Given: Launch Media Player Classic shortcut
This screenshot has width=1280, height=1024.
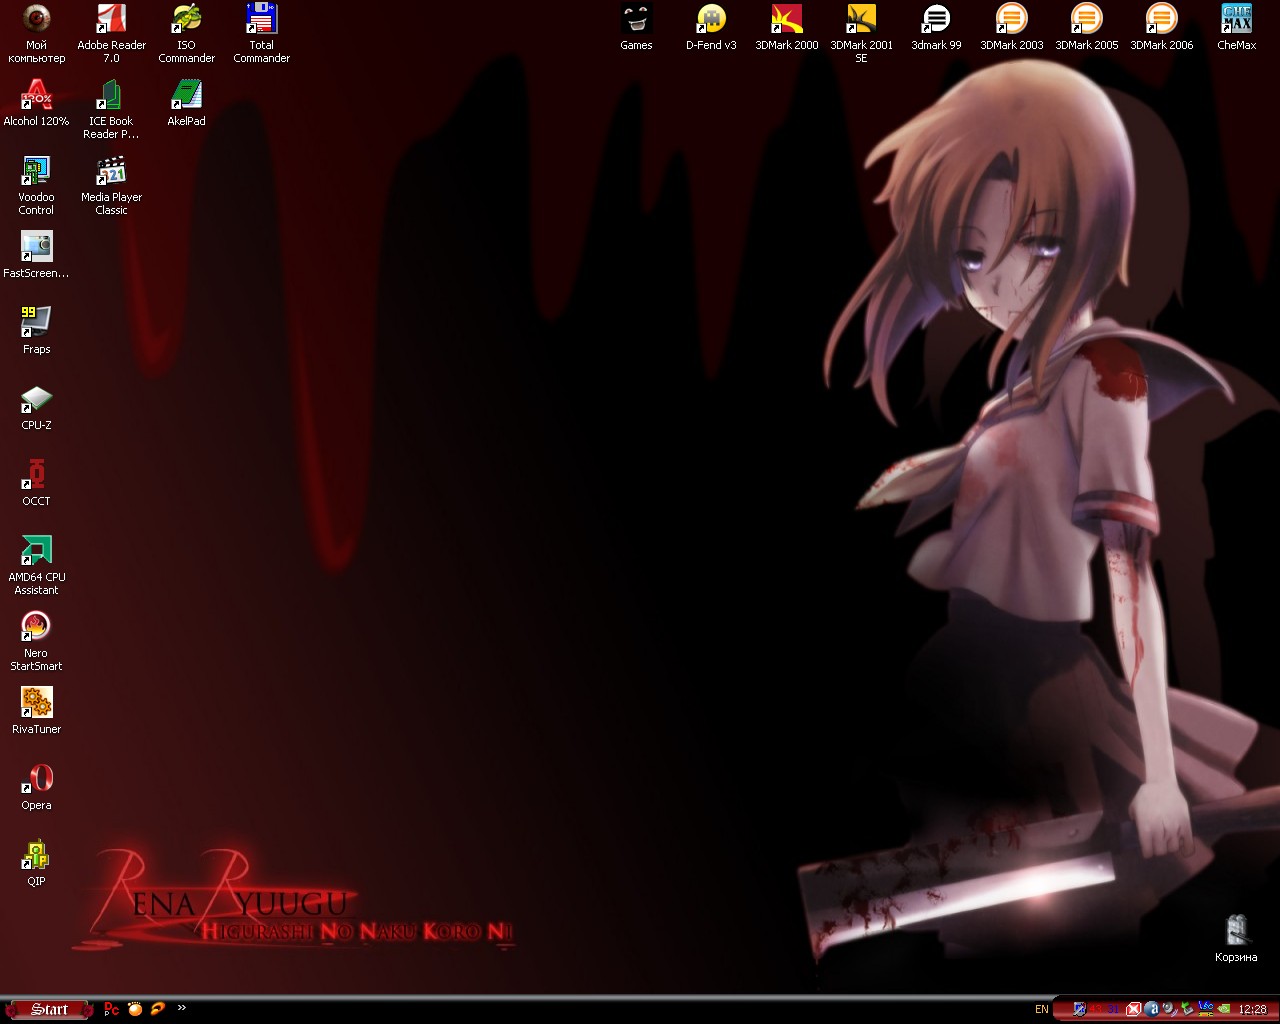Looking at the screenshot, I should [x=111, y=185].
